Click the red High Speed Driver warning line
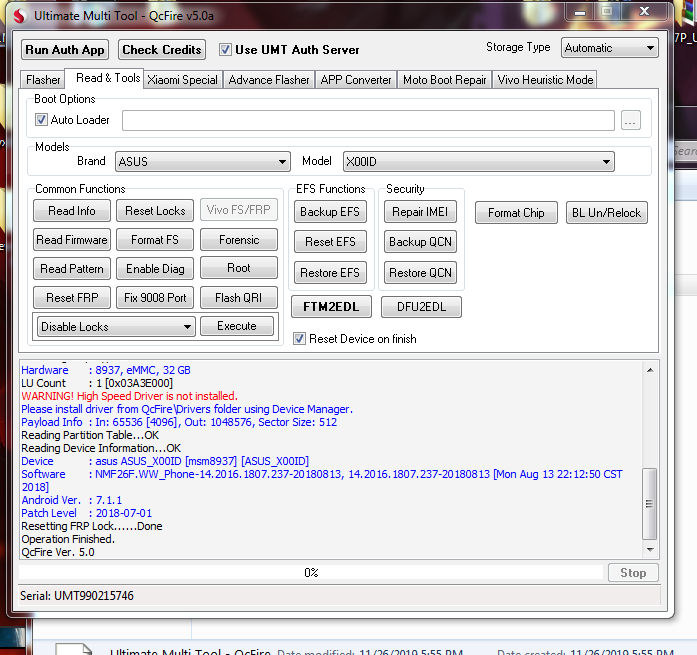This screenshot has height=655, width=697. point(129,396)
